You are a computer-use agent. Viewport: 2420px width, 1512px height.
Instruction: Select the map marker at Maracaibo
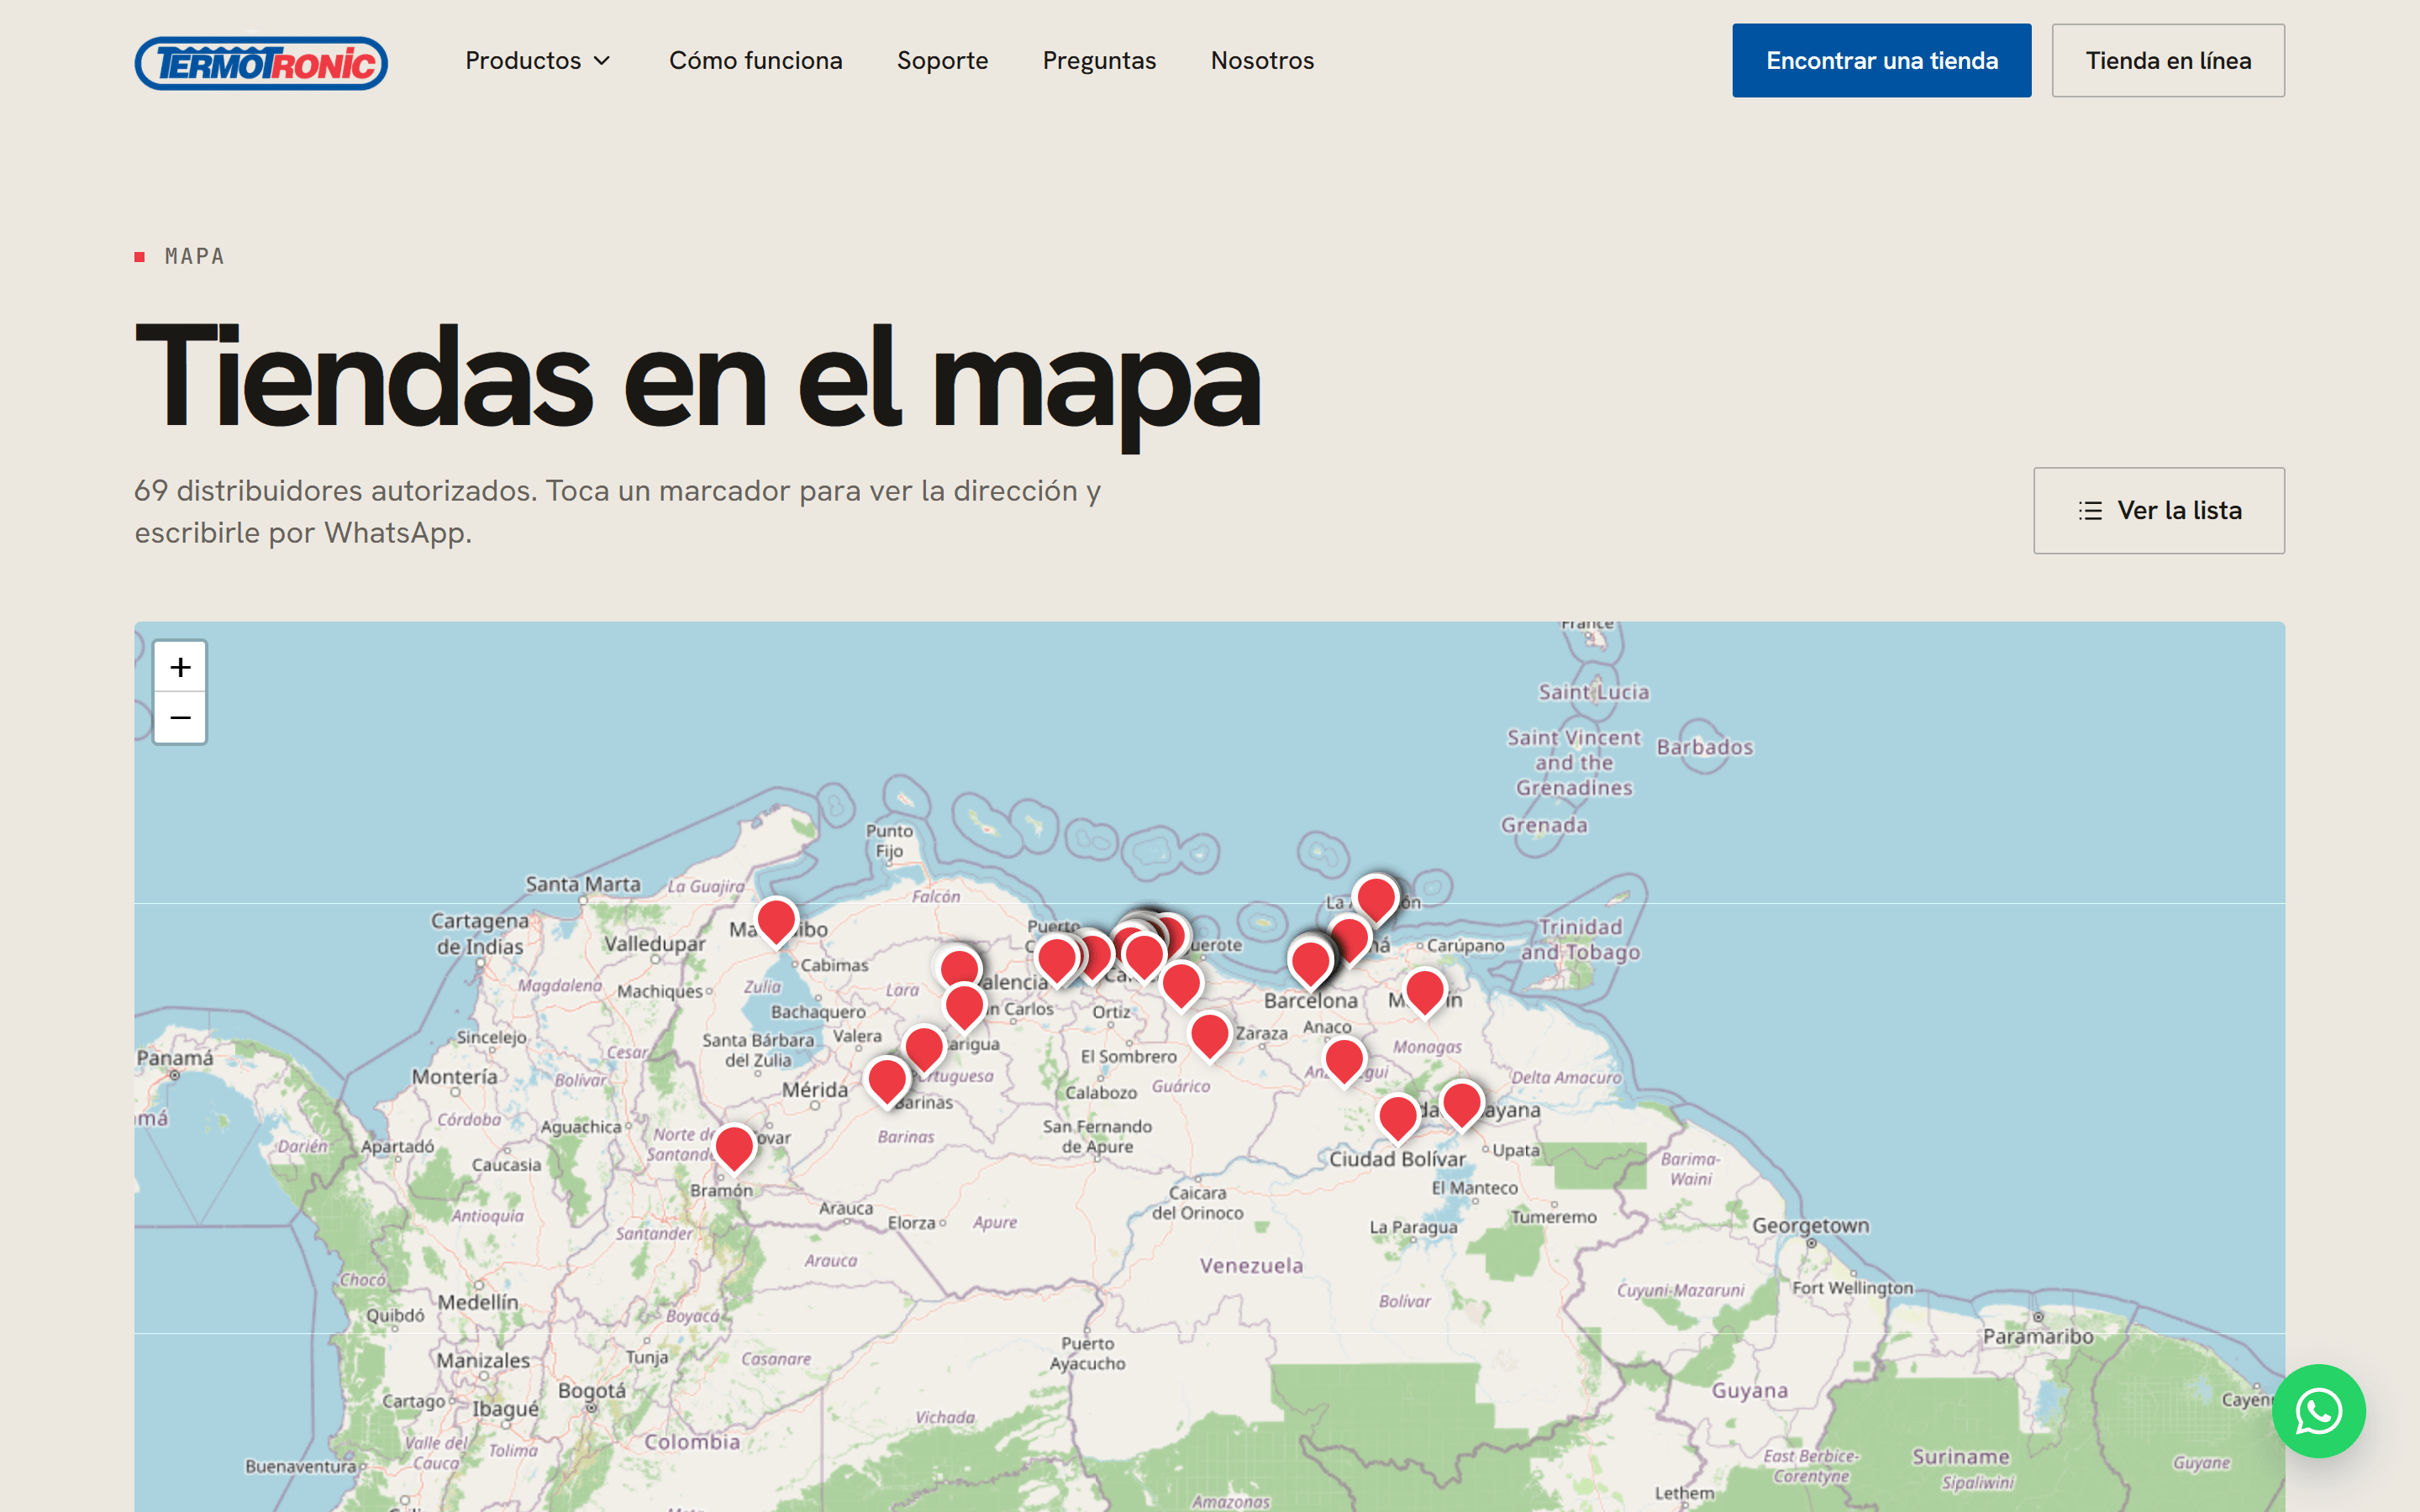776,921
